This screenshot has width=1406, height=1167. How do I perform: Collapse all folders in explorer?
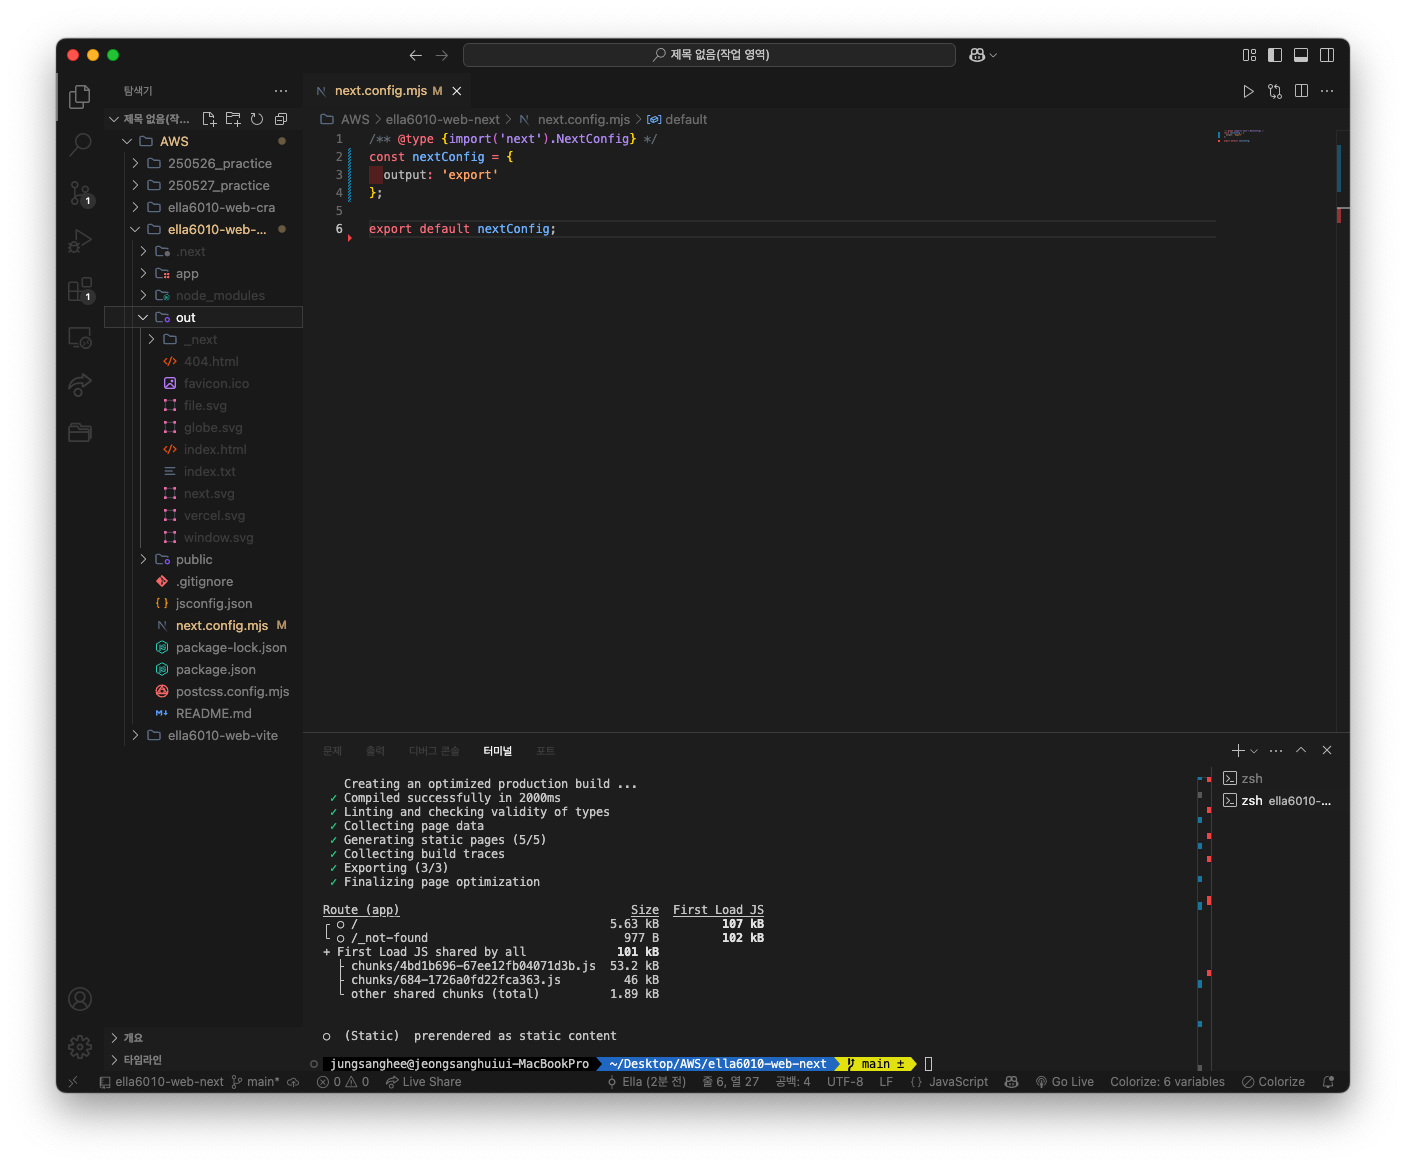(281, 119)
